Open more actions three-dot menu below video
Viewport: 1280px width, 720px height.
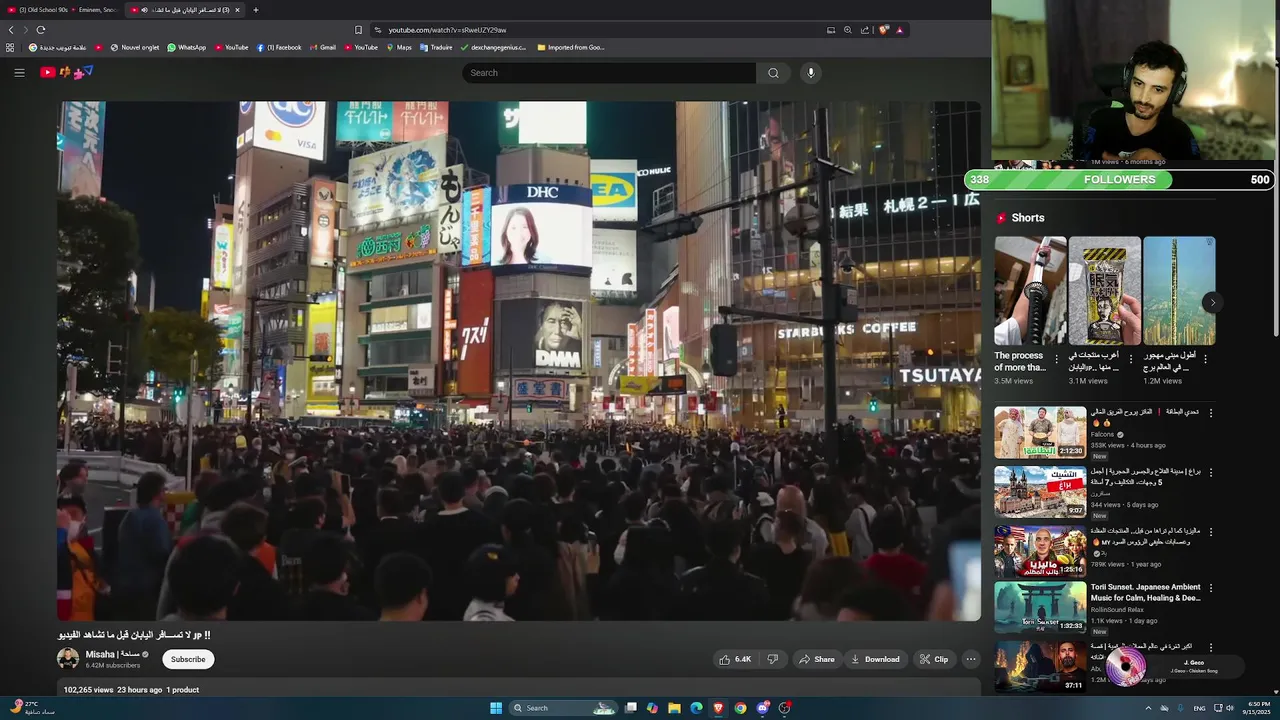(x=970, y=659)
